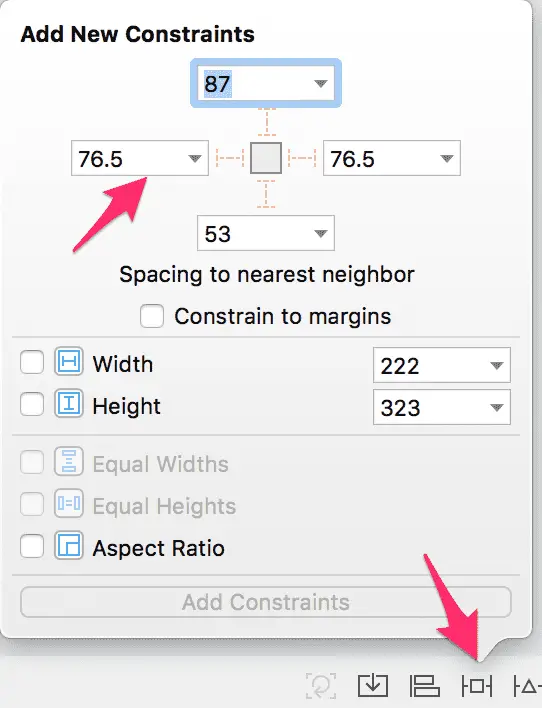Check the Width constraint checkbox

pyautogui.click(x=32, y=362)
